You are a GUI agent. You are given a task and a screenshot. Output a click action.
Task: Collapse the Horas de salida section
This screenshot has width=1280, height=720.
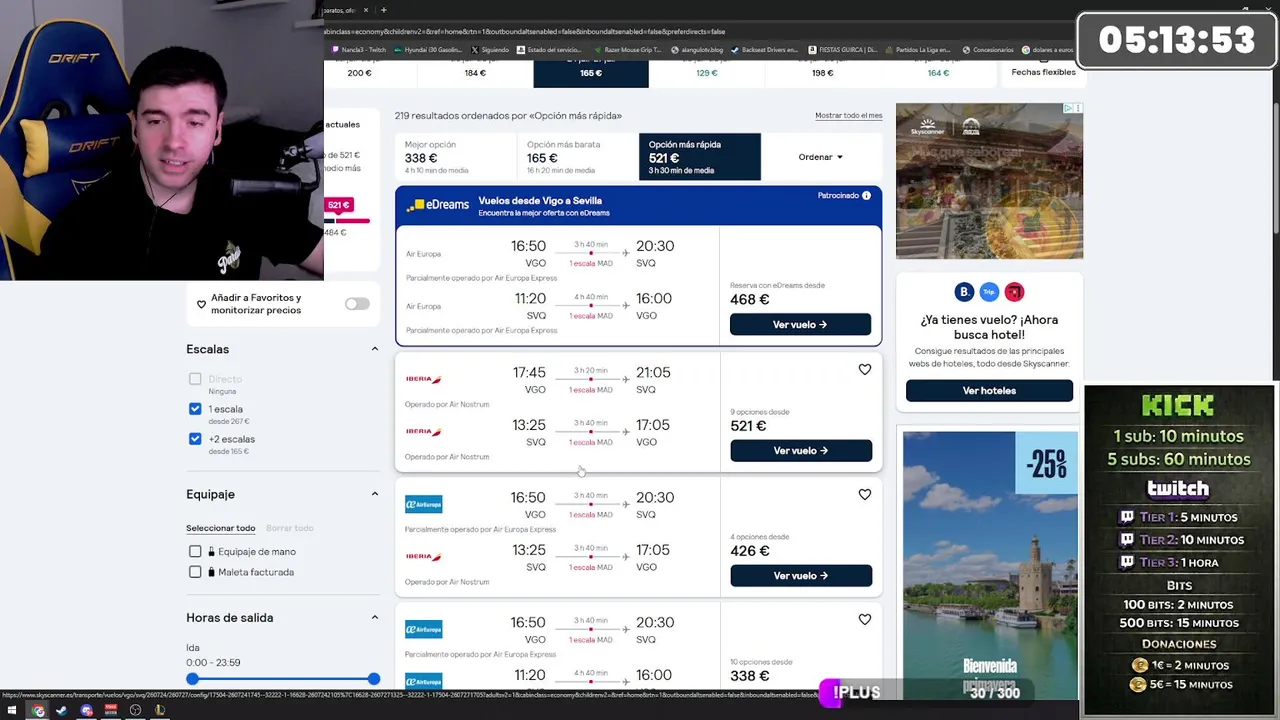pyautogui.click(x=375, y=618)
